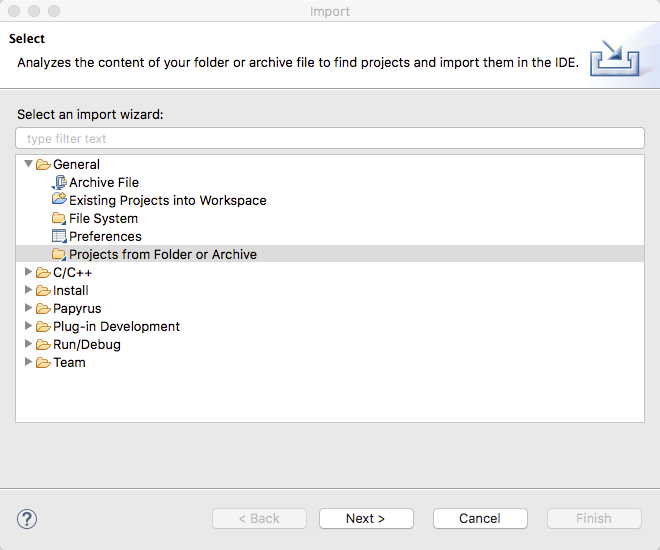Click the General folder icon
This screenshot has height=550, width=660.
[43, 164]
